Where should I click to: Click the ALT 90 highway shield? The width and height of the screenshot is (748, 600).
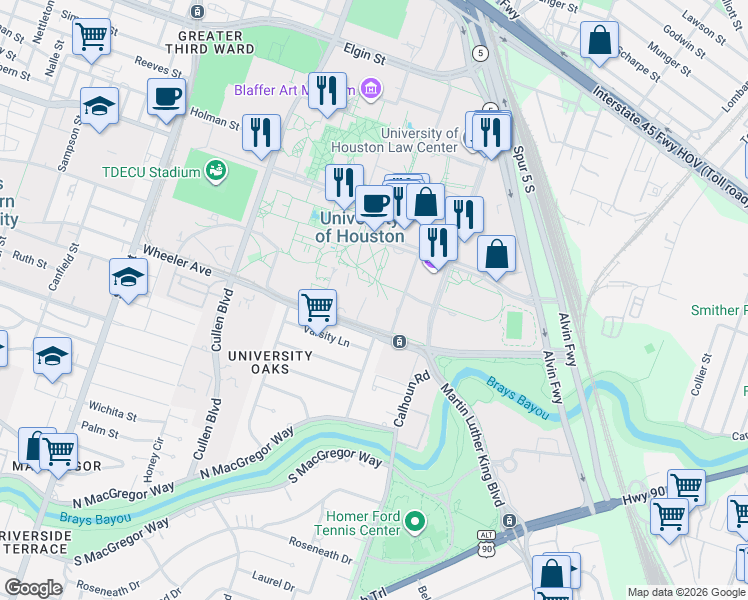pos(487,544)
